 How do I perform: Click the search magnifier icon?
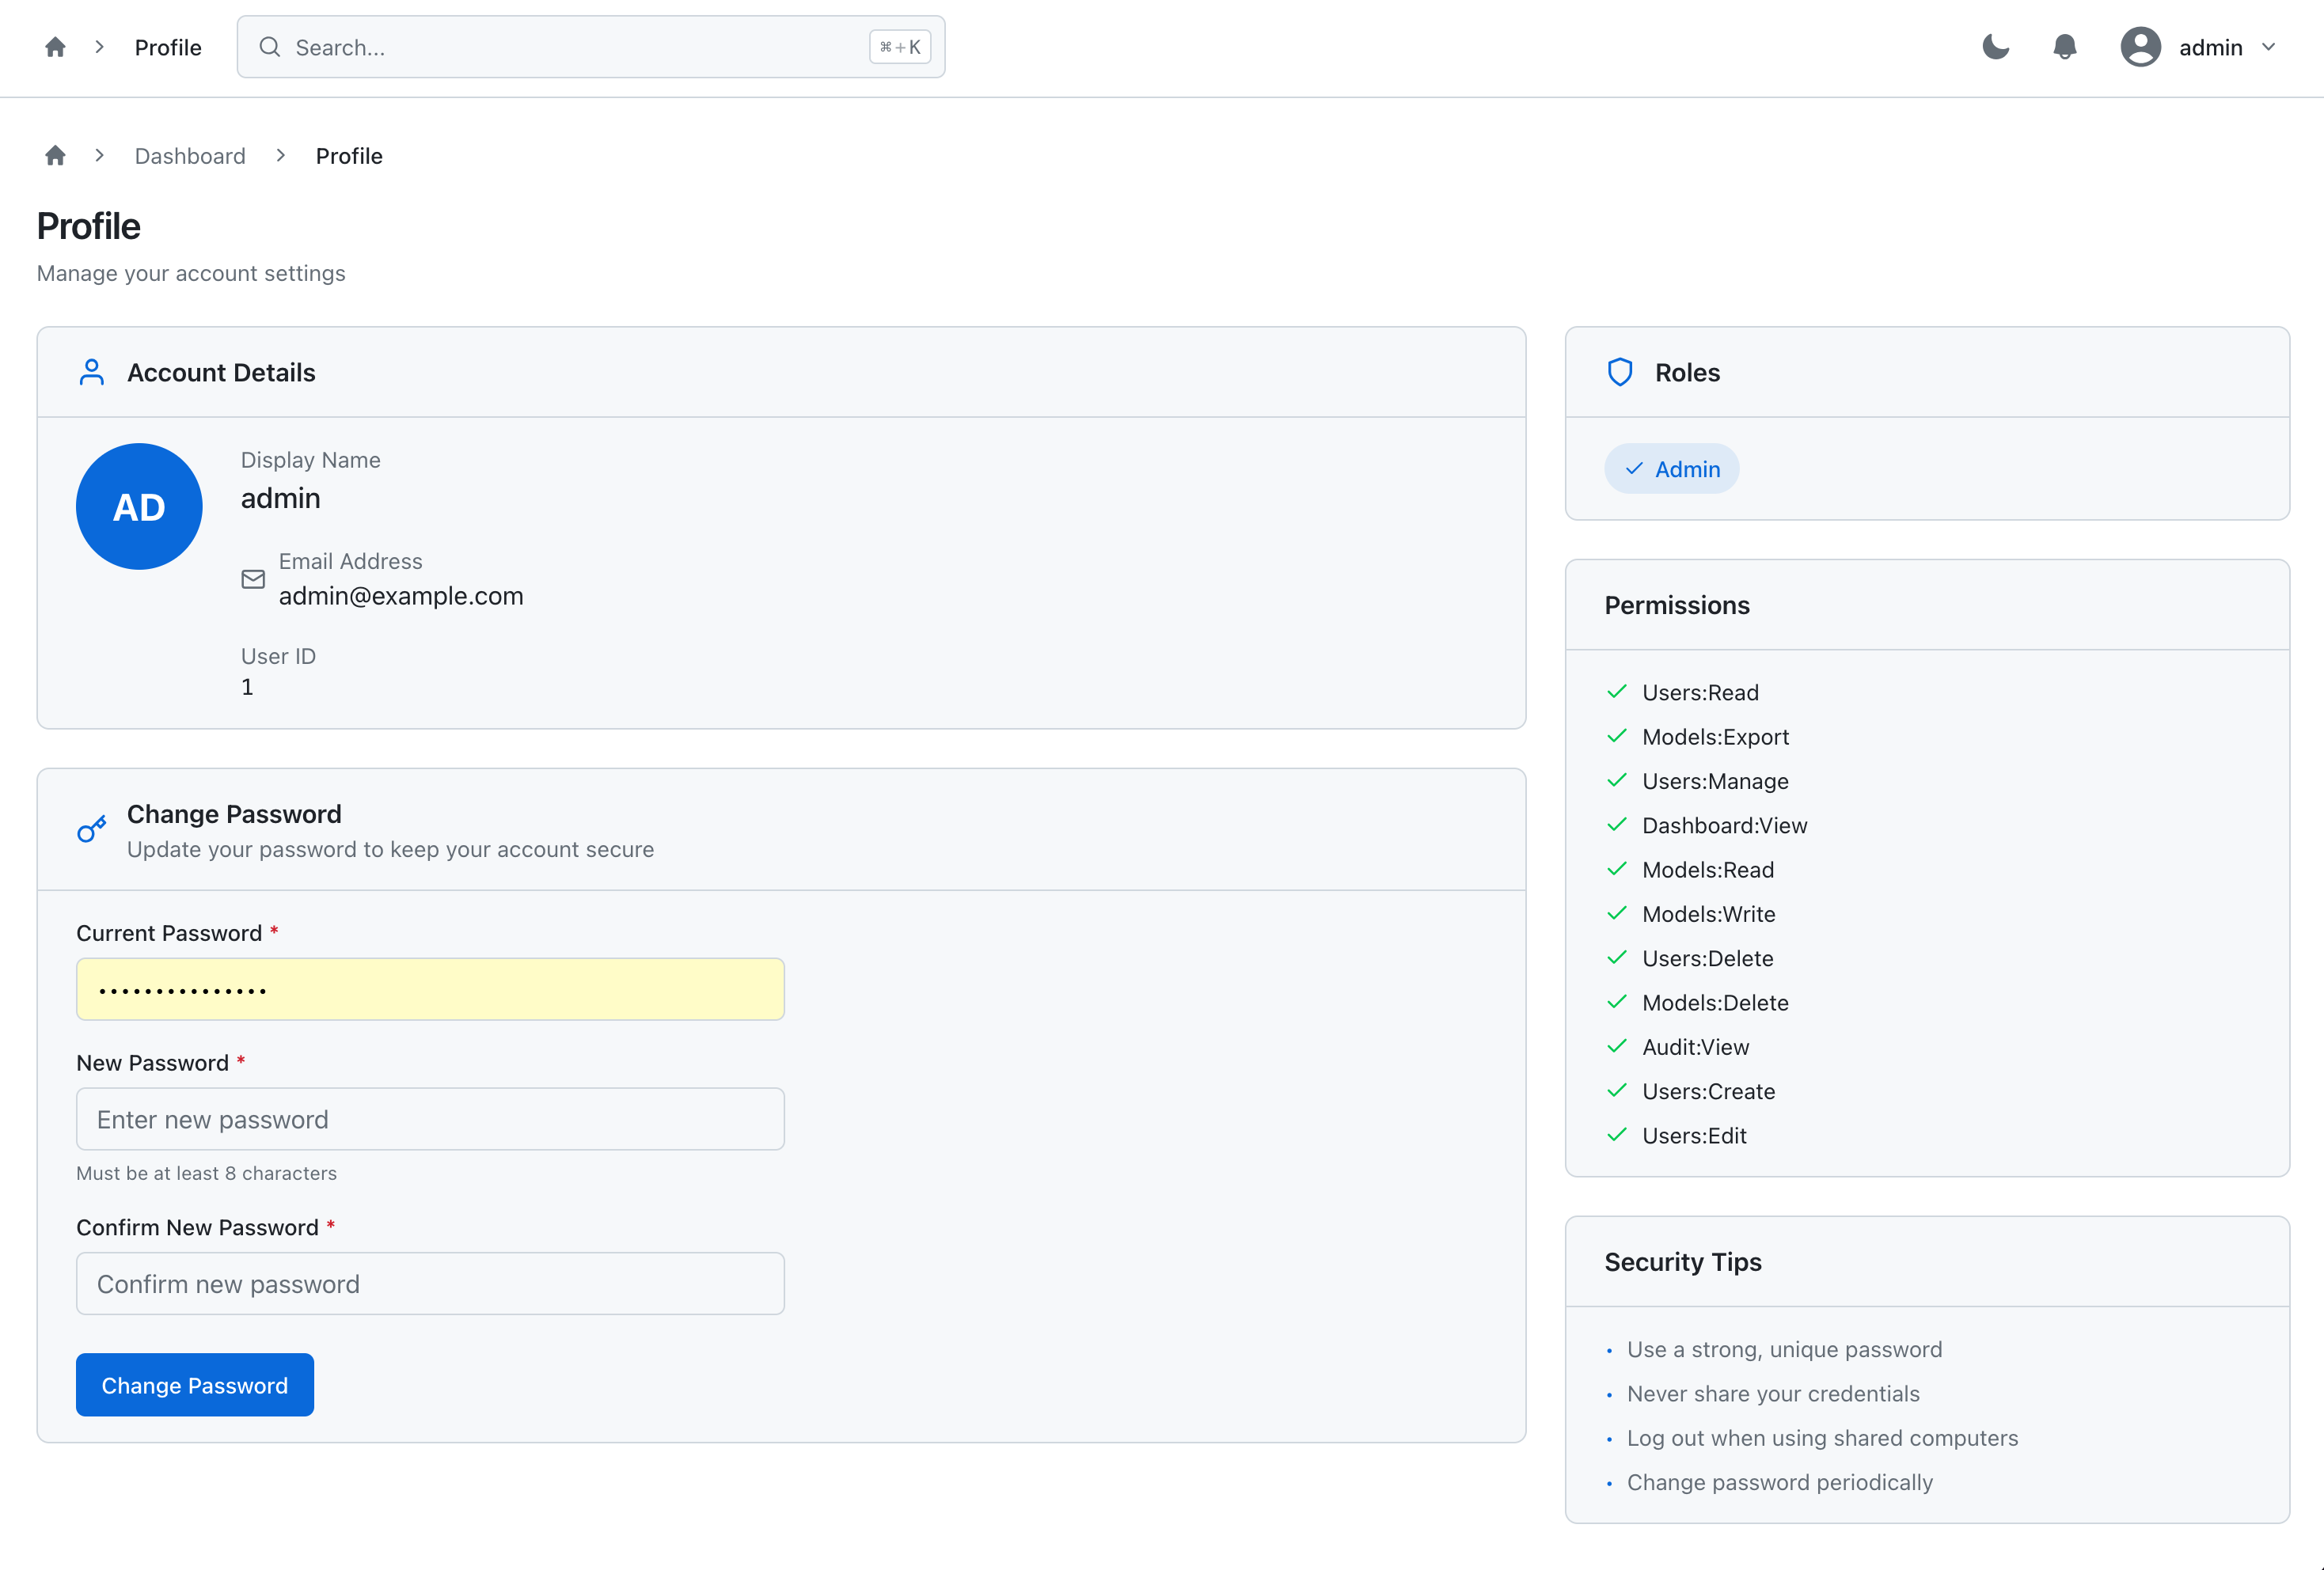(x=270, y=47)
